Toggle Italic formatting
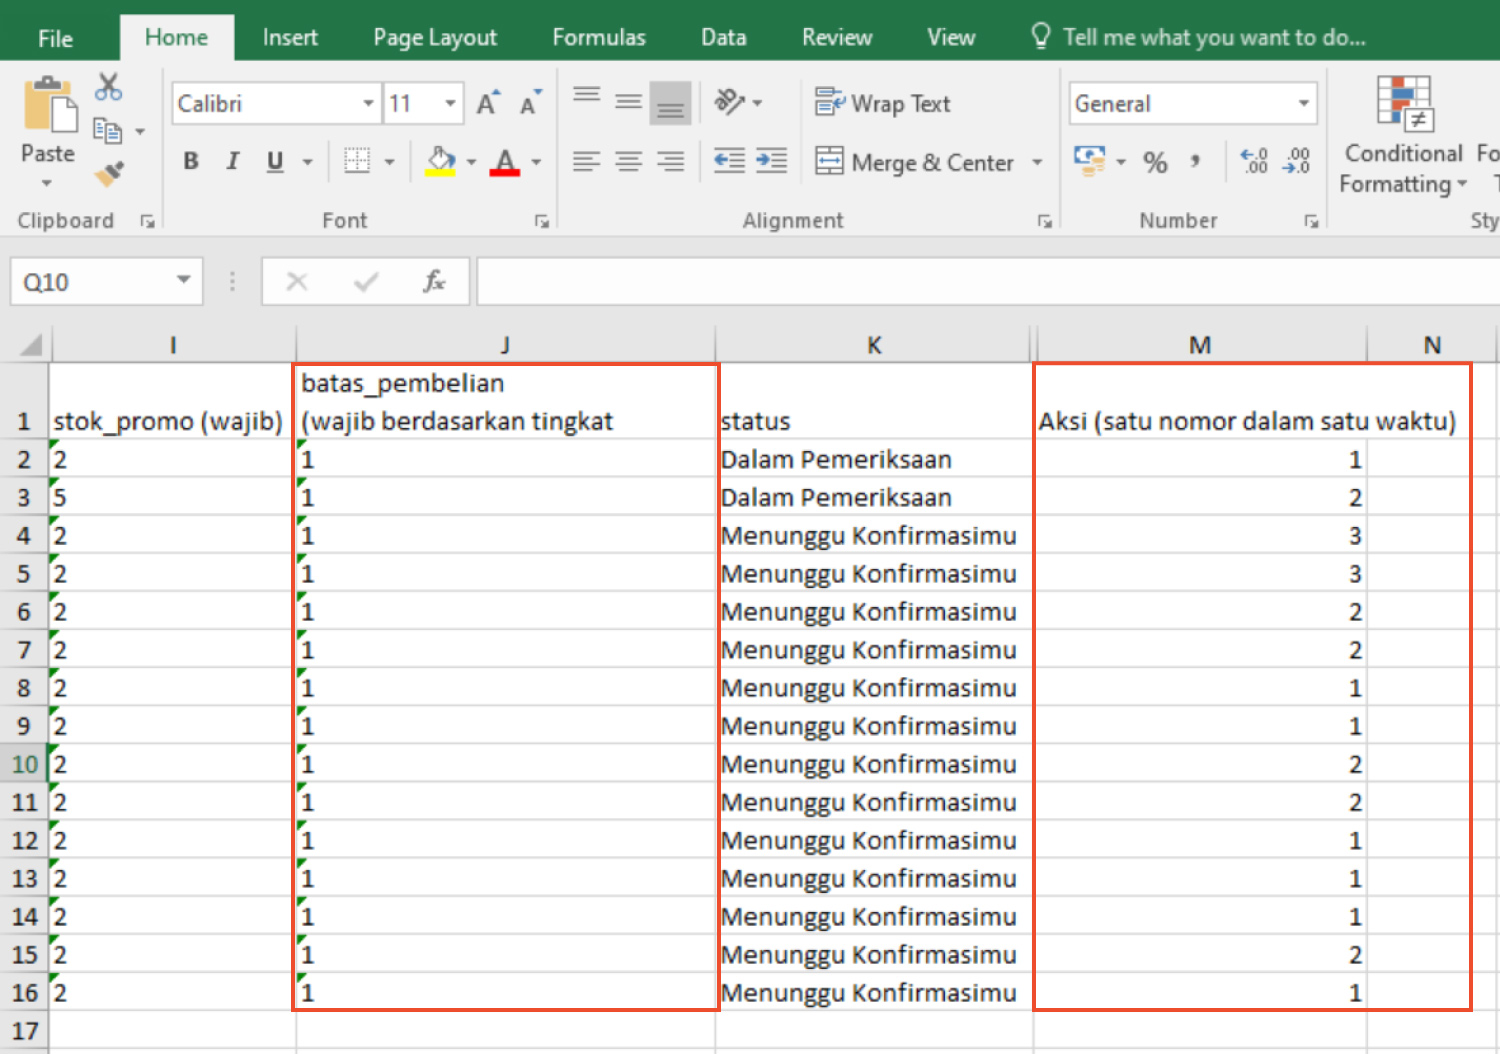This screenshot has height=1054, width=1500. tap(233, 162)
